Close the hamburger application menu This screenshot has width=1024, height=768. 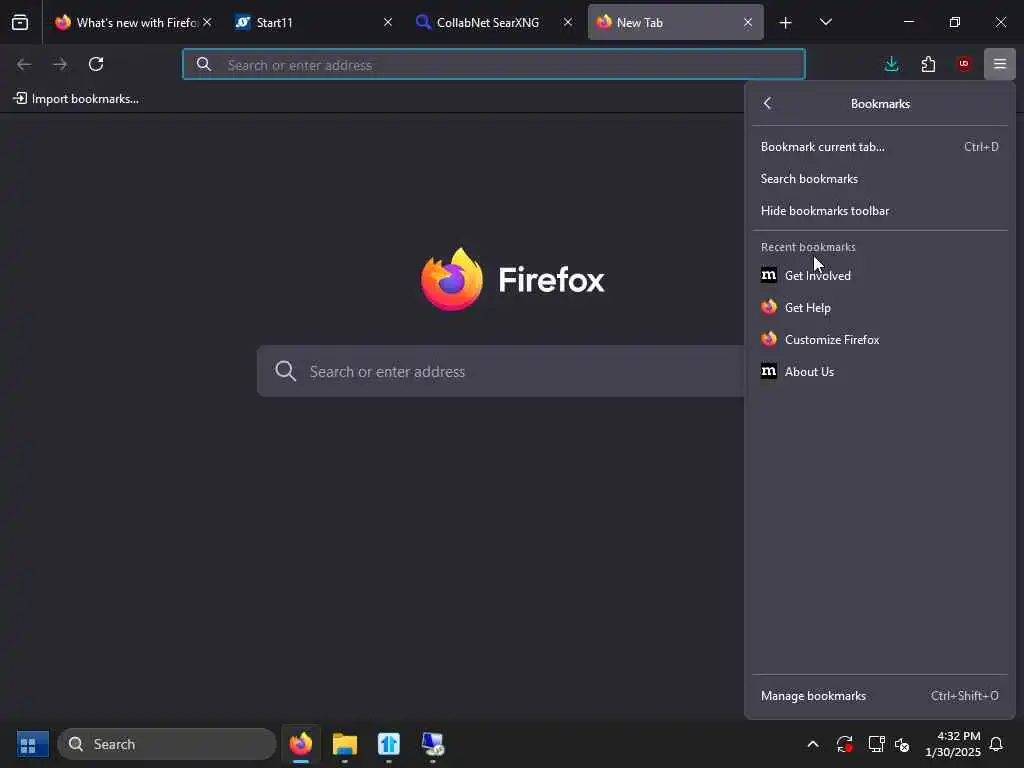tap(1000, 64)
